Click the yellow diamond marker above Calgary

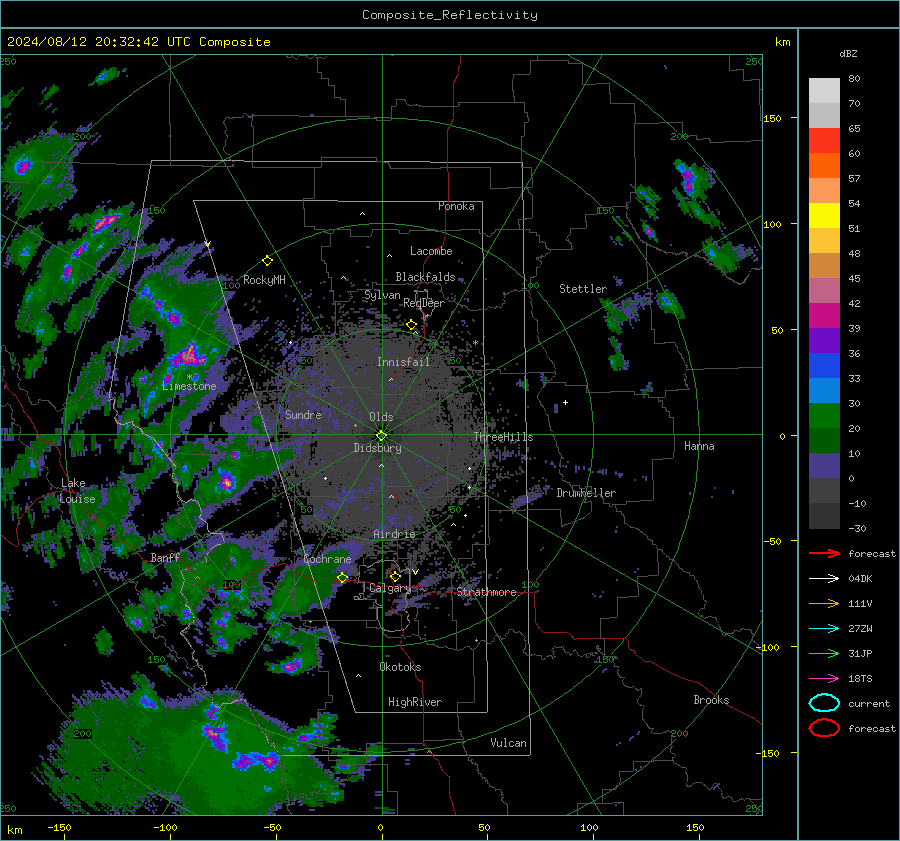pyautogui.click(x=395, y=576)
